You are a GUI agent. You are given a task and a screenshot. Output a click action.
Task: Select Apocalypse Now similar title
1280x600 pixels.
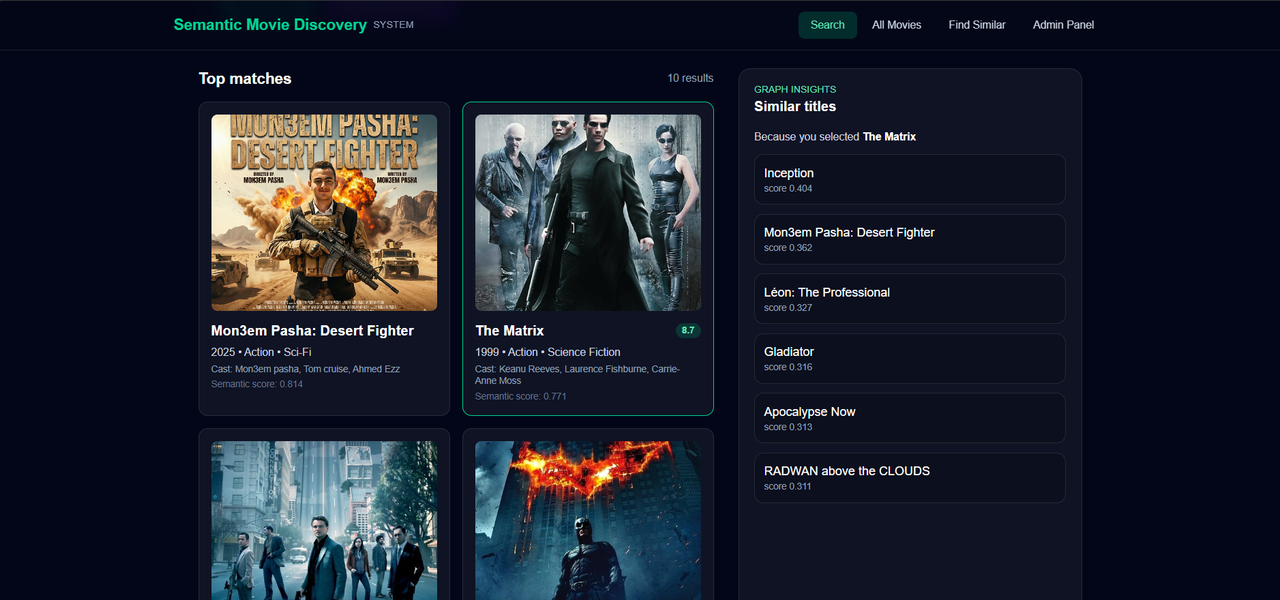click(x=909, y=418)
